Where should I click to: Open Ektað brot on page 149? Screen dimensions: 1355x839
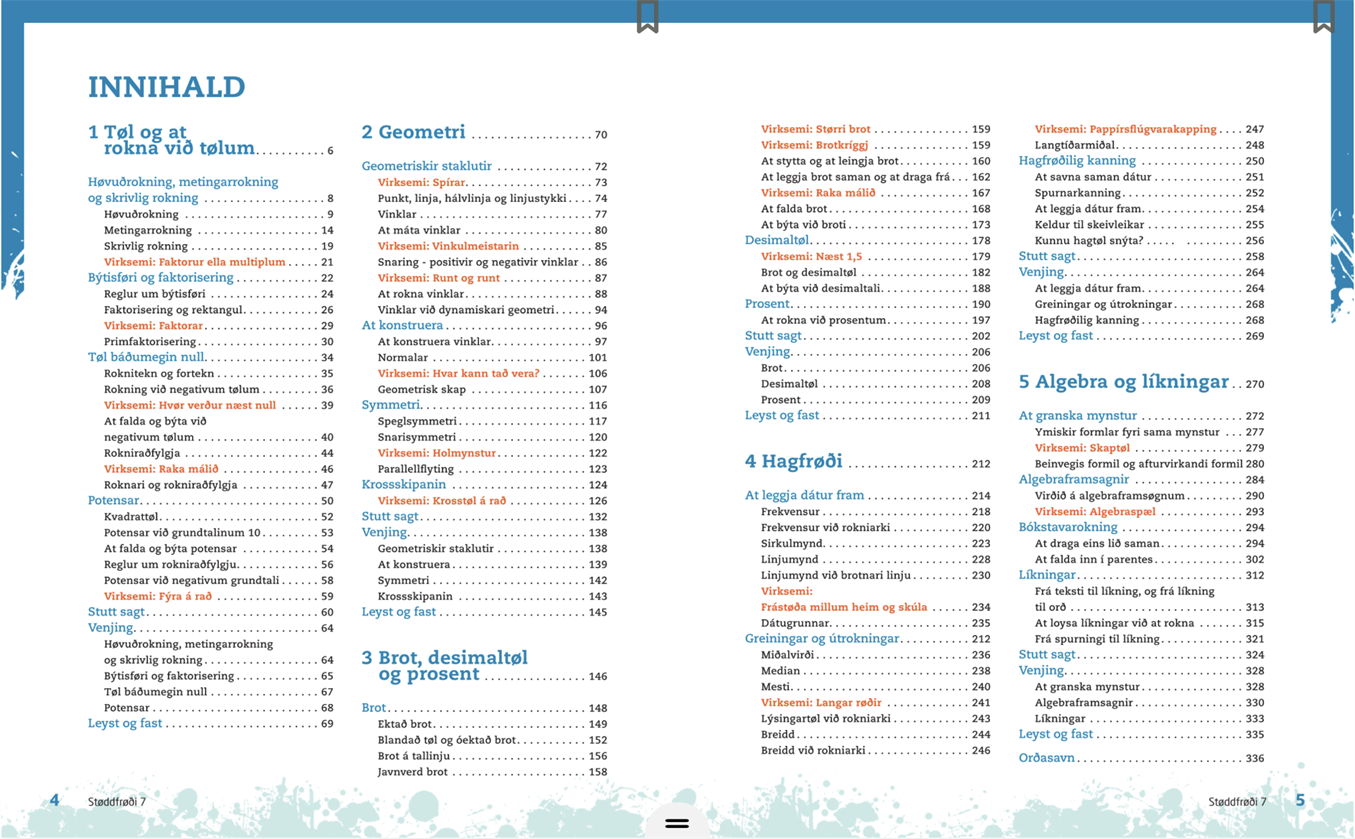coord(492,724)
